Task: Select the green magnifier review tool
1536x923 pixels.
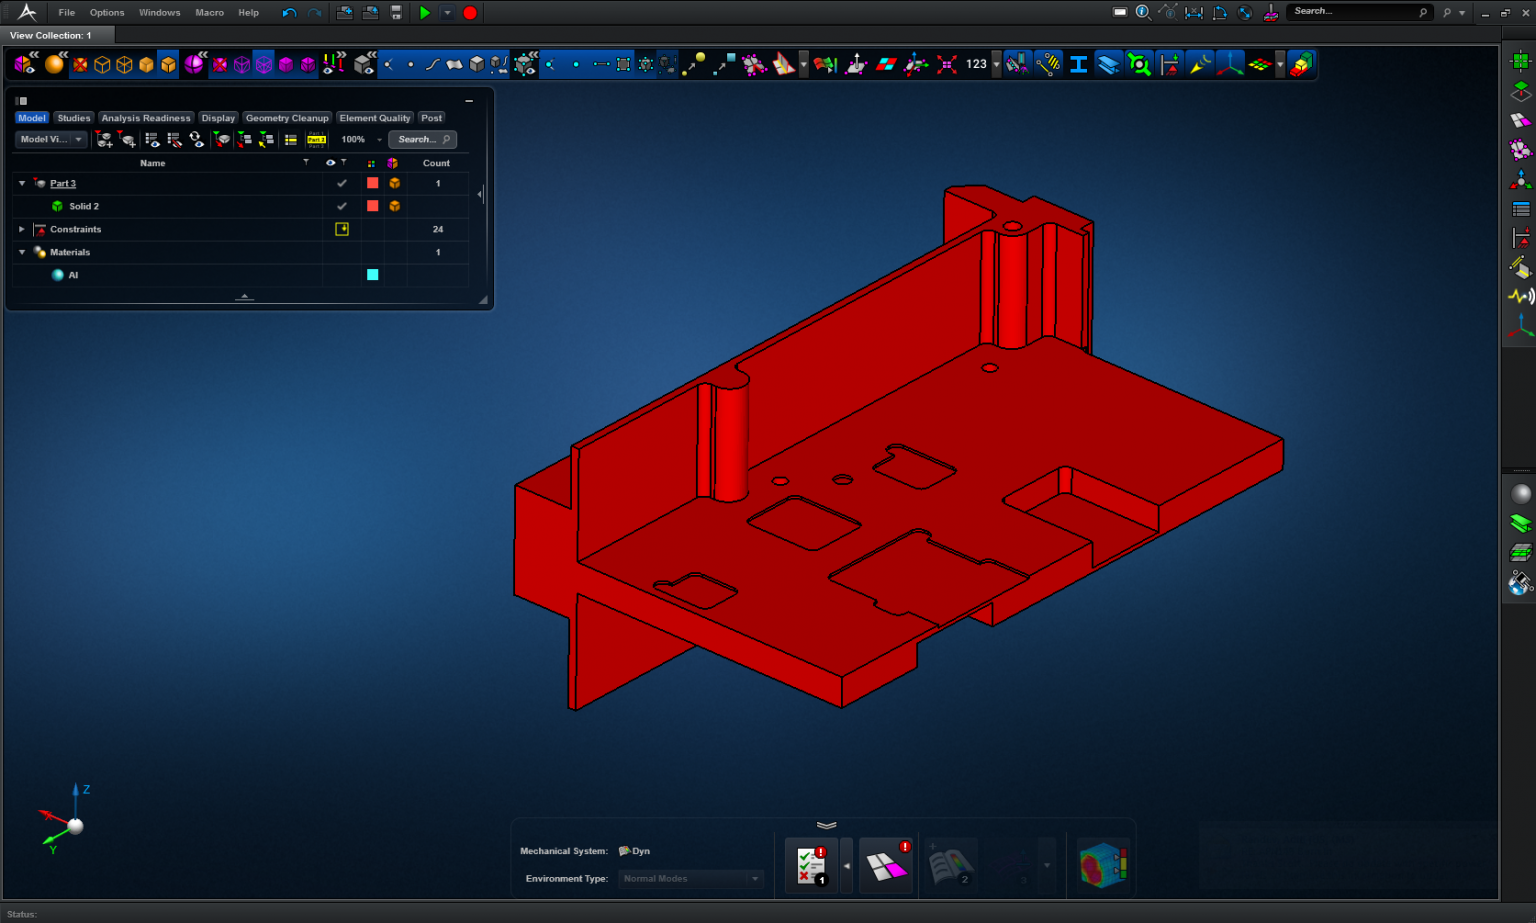Action: point(1139,63)
